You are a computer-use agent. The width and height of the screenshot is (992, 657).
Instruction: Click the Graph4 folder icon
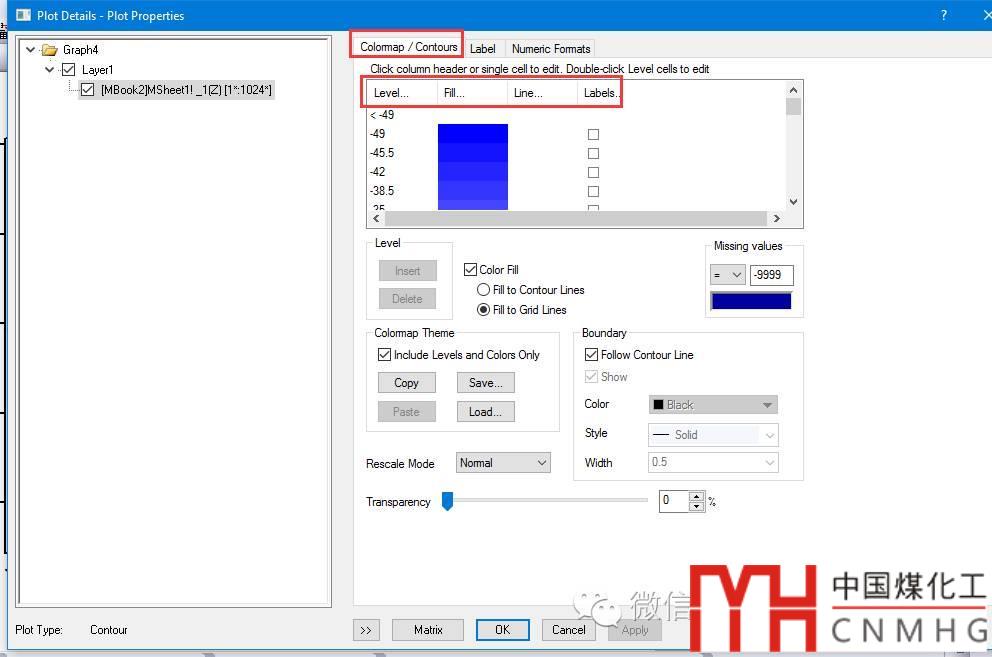tap(49, 49)
